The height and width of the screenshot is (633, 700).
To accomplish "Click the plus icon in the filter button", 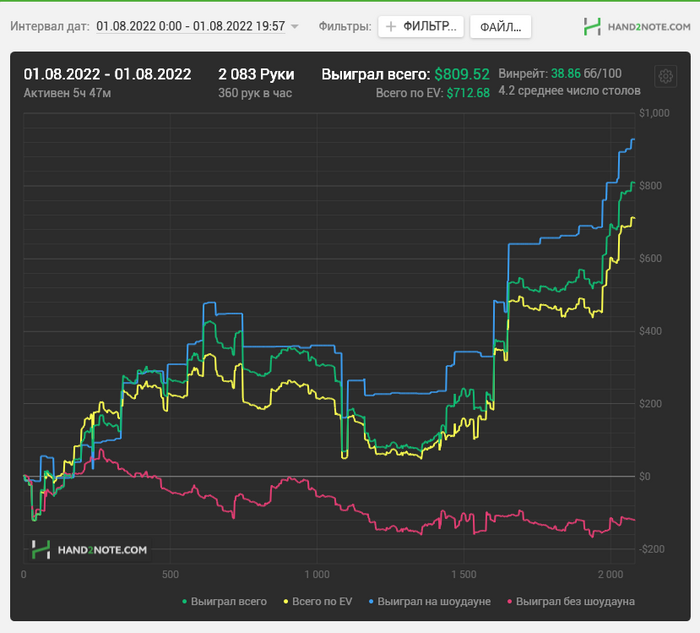I will 391,27.
